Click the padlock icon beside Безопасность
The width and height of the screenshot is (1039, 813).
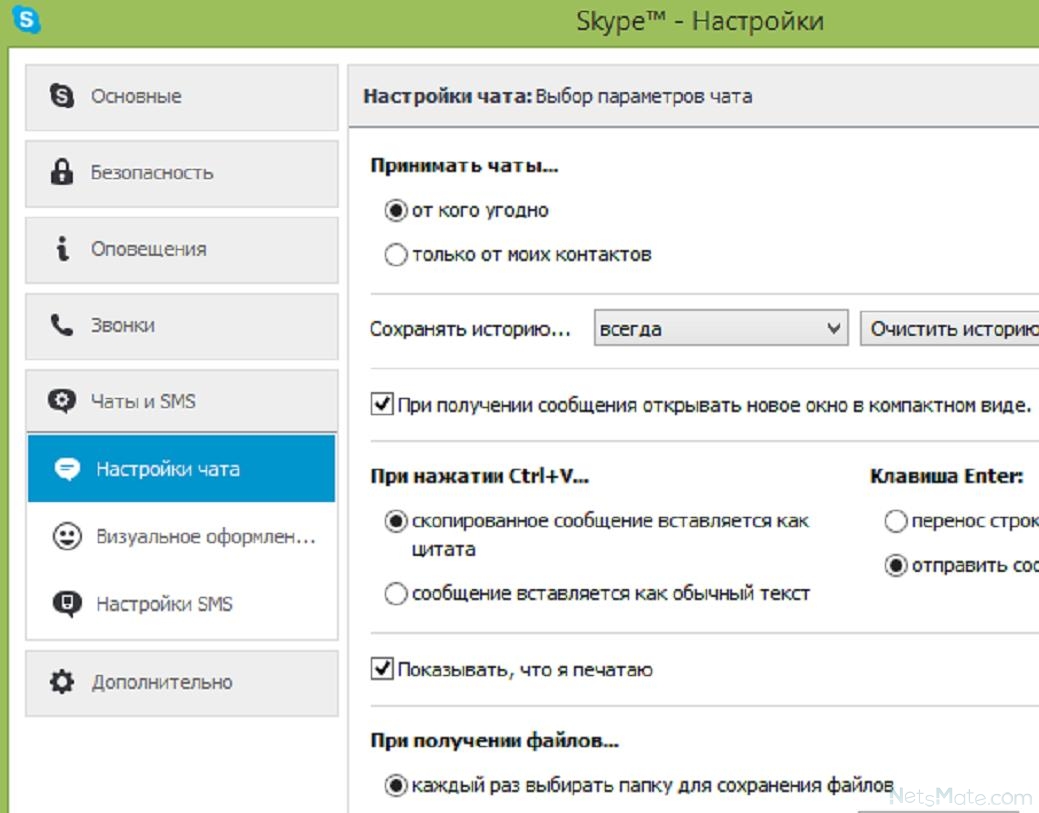[x=62, y=172]
